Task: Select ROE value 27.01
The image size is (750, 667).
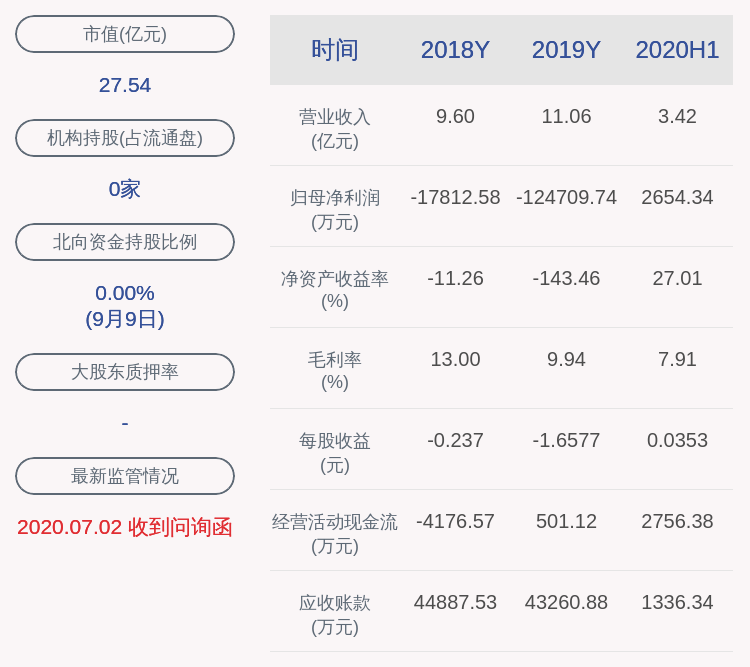Action: click(677, 278)
